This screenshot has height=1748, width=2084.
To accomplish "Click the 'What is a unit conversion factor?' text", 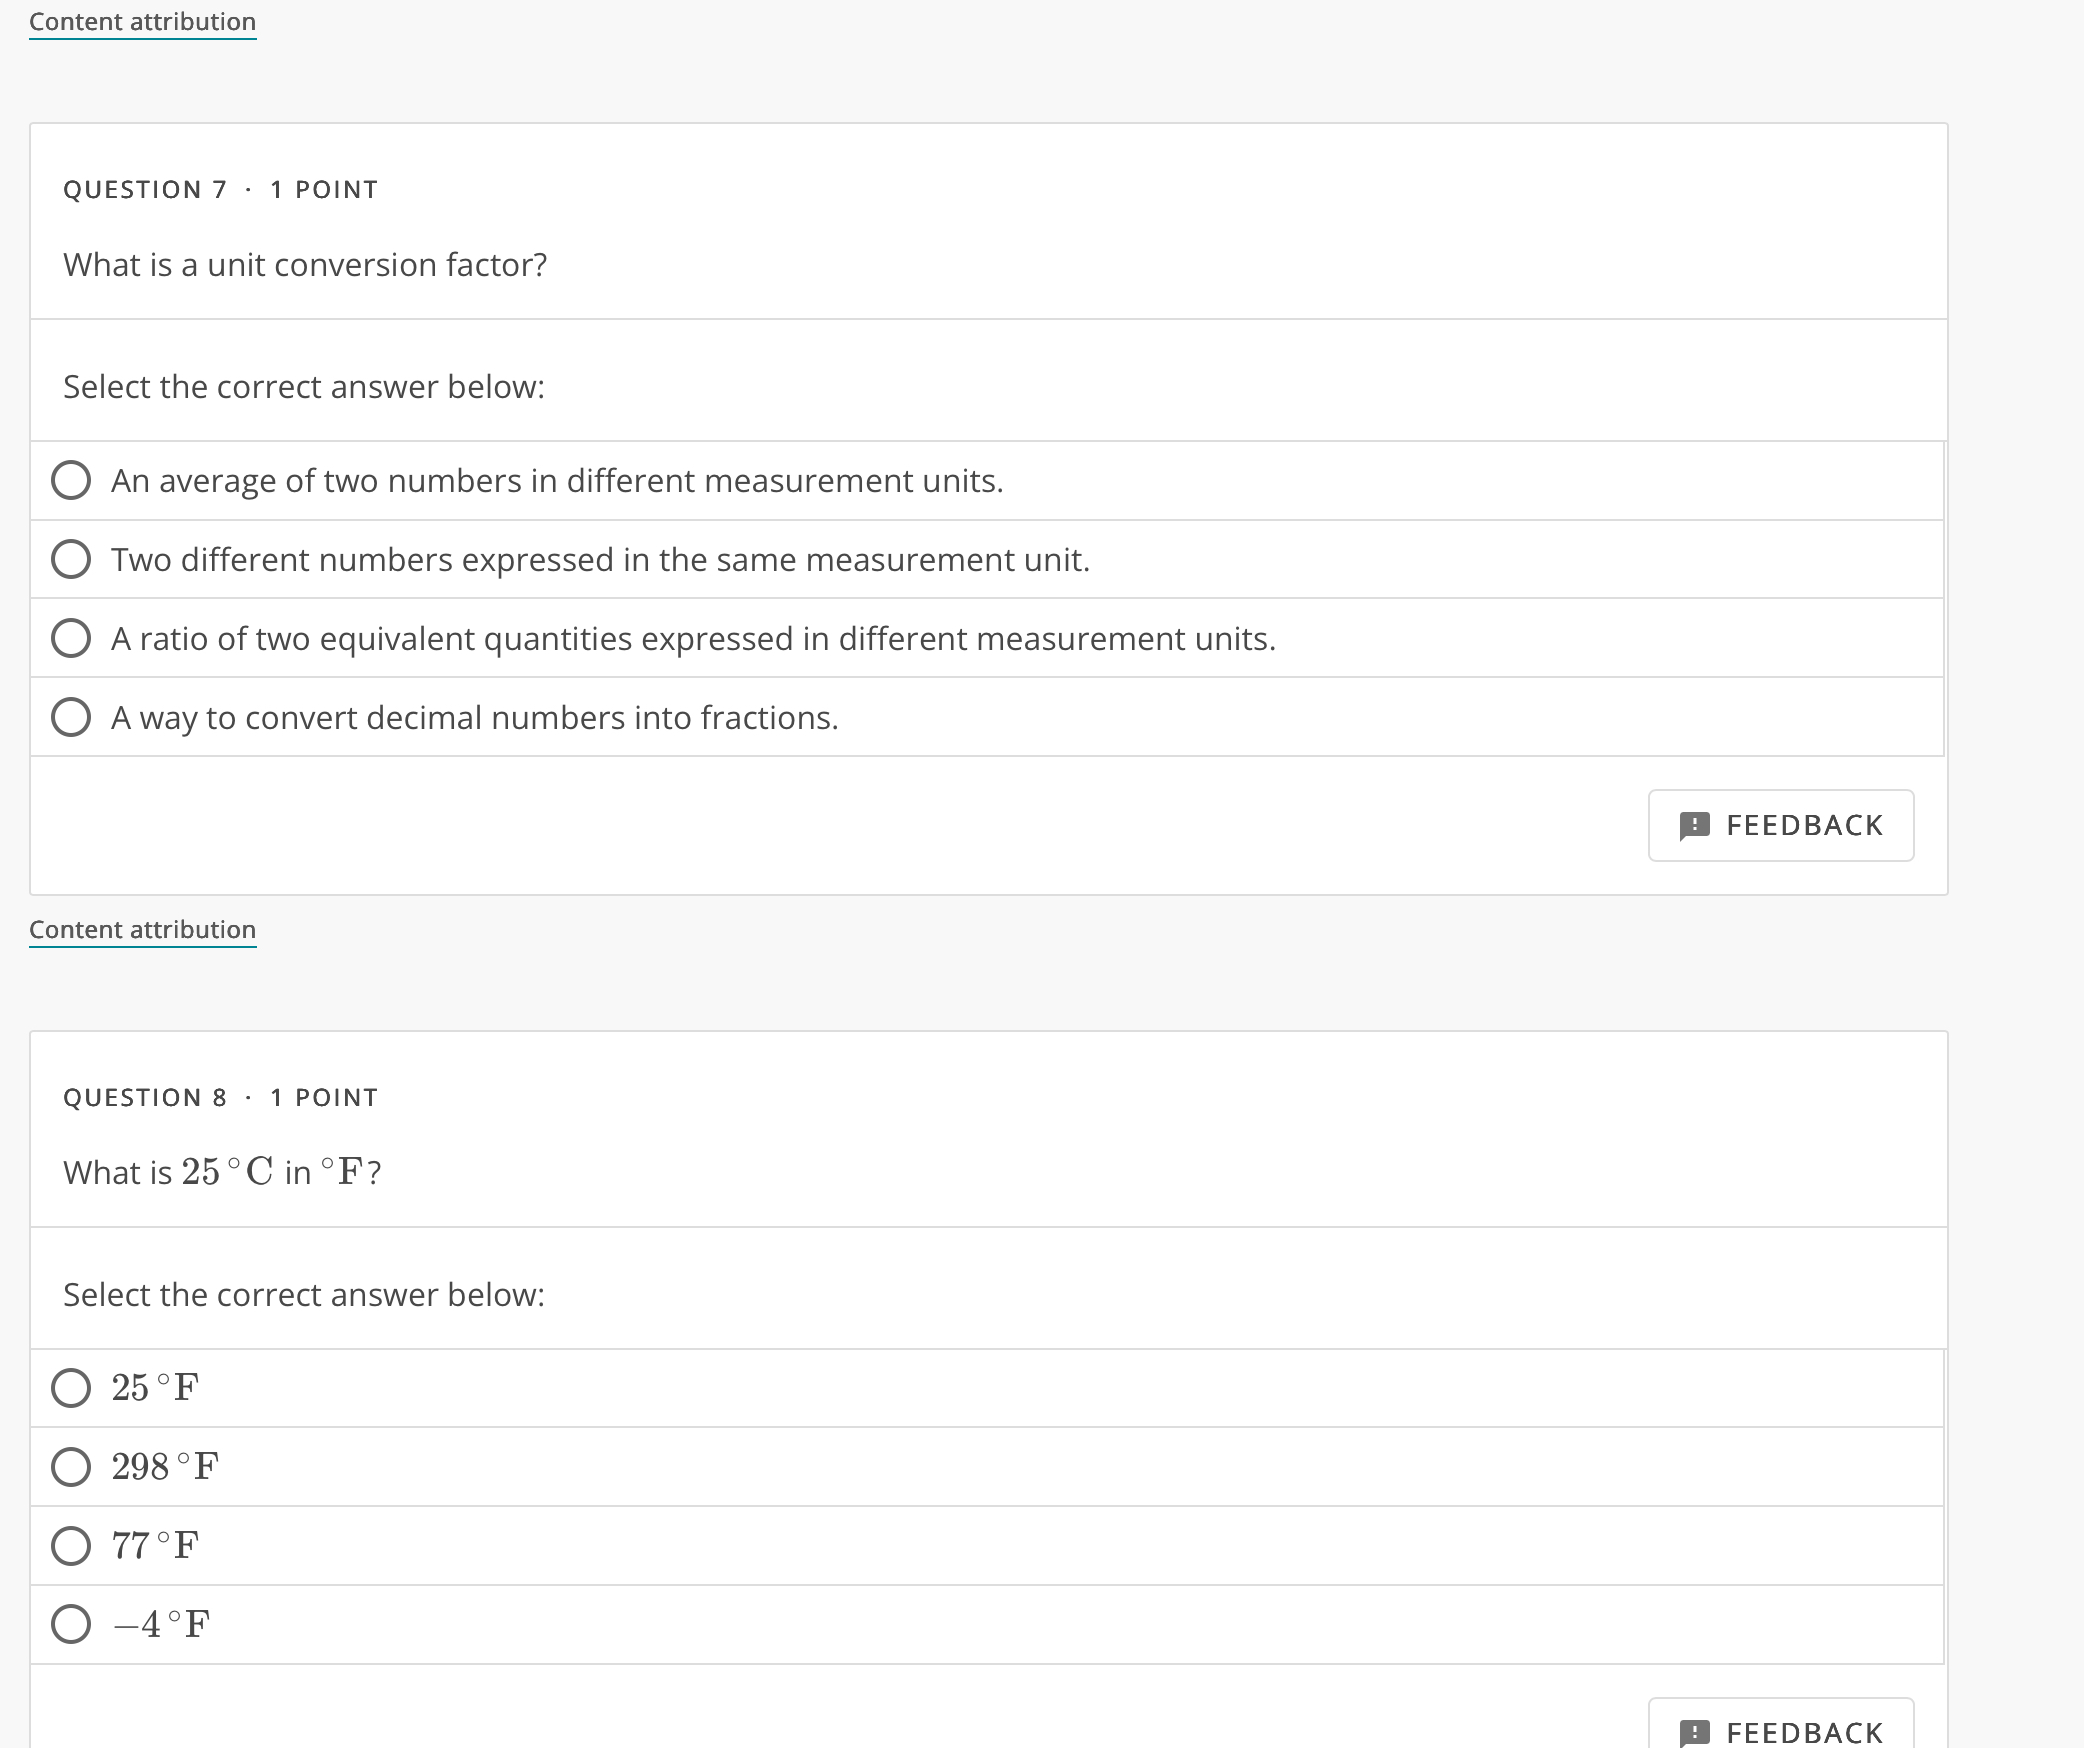I will (x=305, y=265).
